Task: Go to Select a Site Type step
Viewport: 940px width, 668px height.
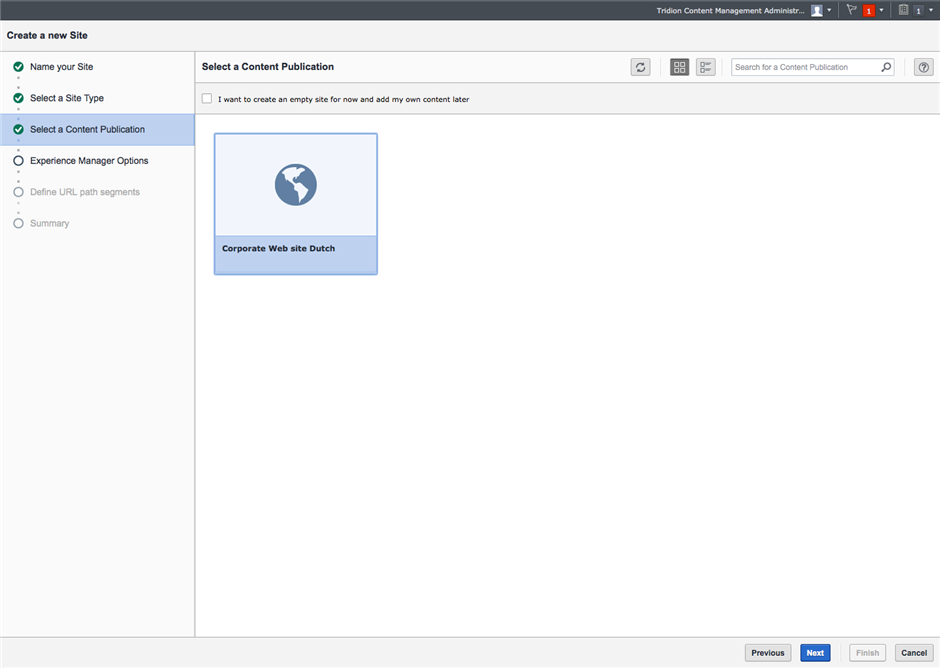Action: 66,98
